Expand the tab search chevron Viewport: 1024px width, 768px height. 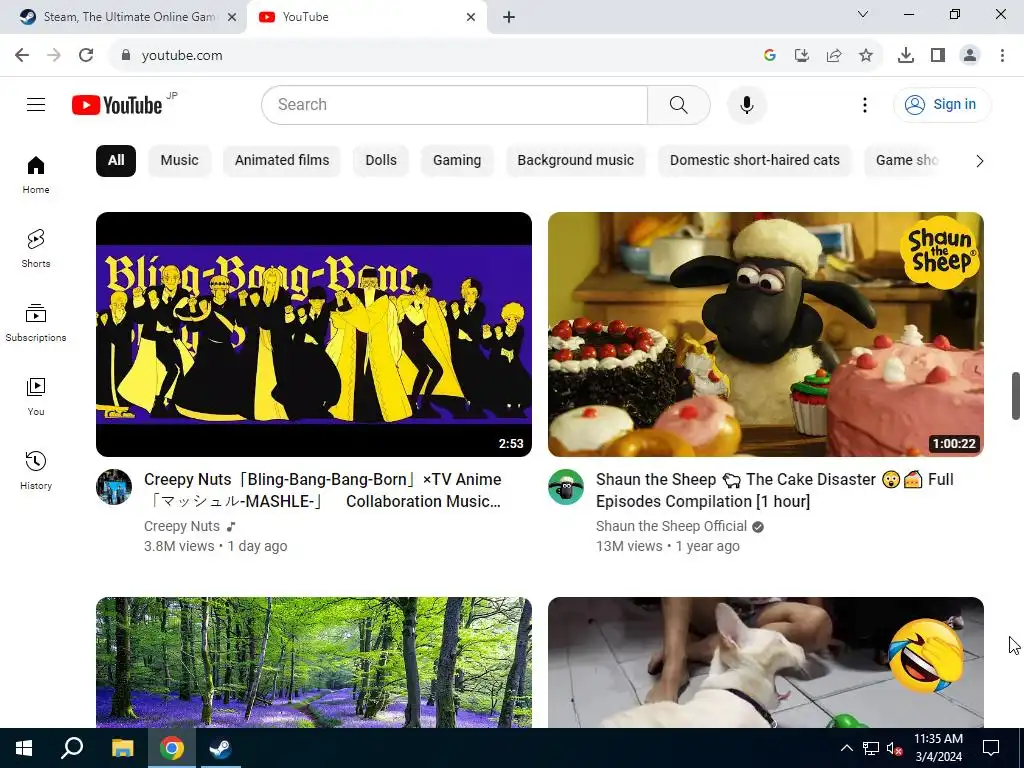(x=863, y=14)
